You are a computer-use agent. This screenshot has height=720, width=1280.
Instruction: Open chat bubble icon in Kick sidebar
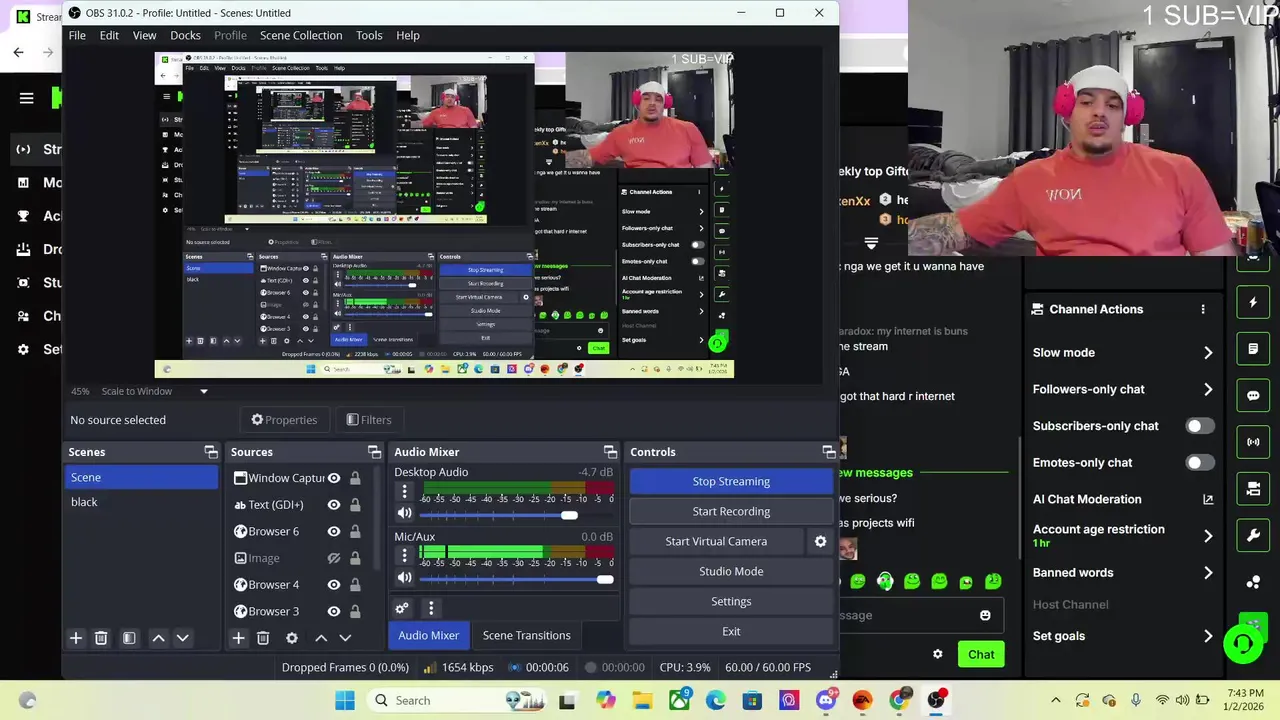[x=1253, y=395]
